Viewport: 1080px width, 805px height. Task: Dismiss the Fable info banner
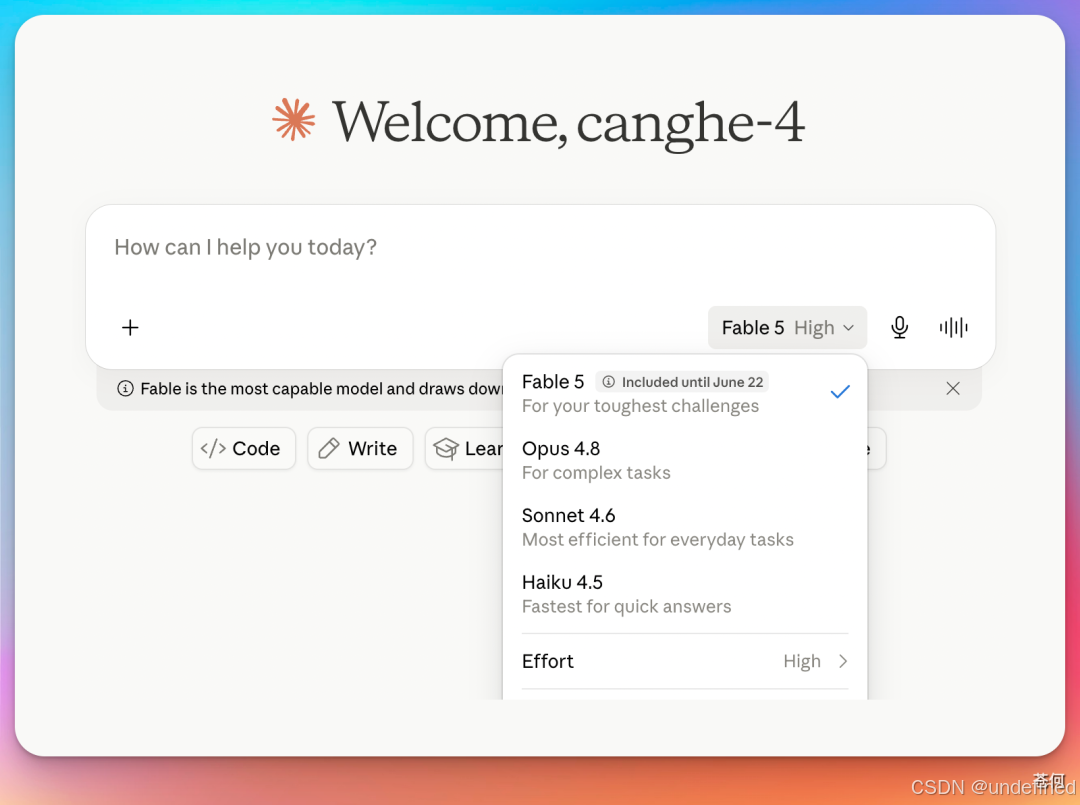click(x=953, y=388)
